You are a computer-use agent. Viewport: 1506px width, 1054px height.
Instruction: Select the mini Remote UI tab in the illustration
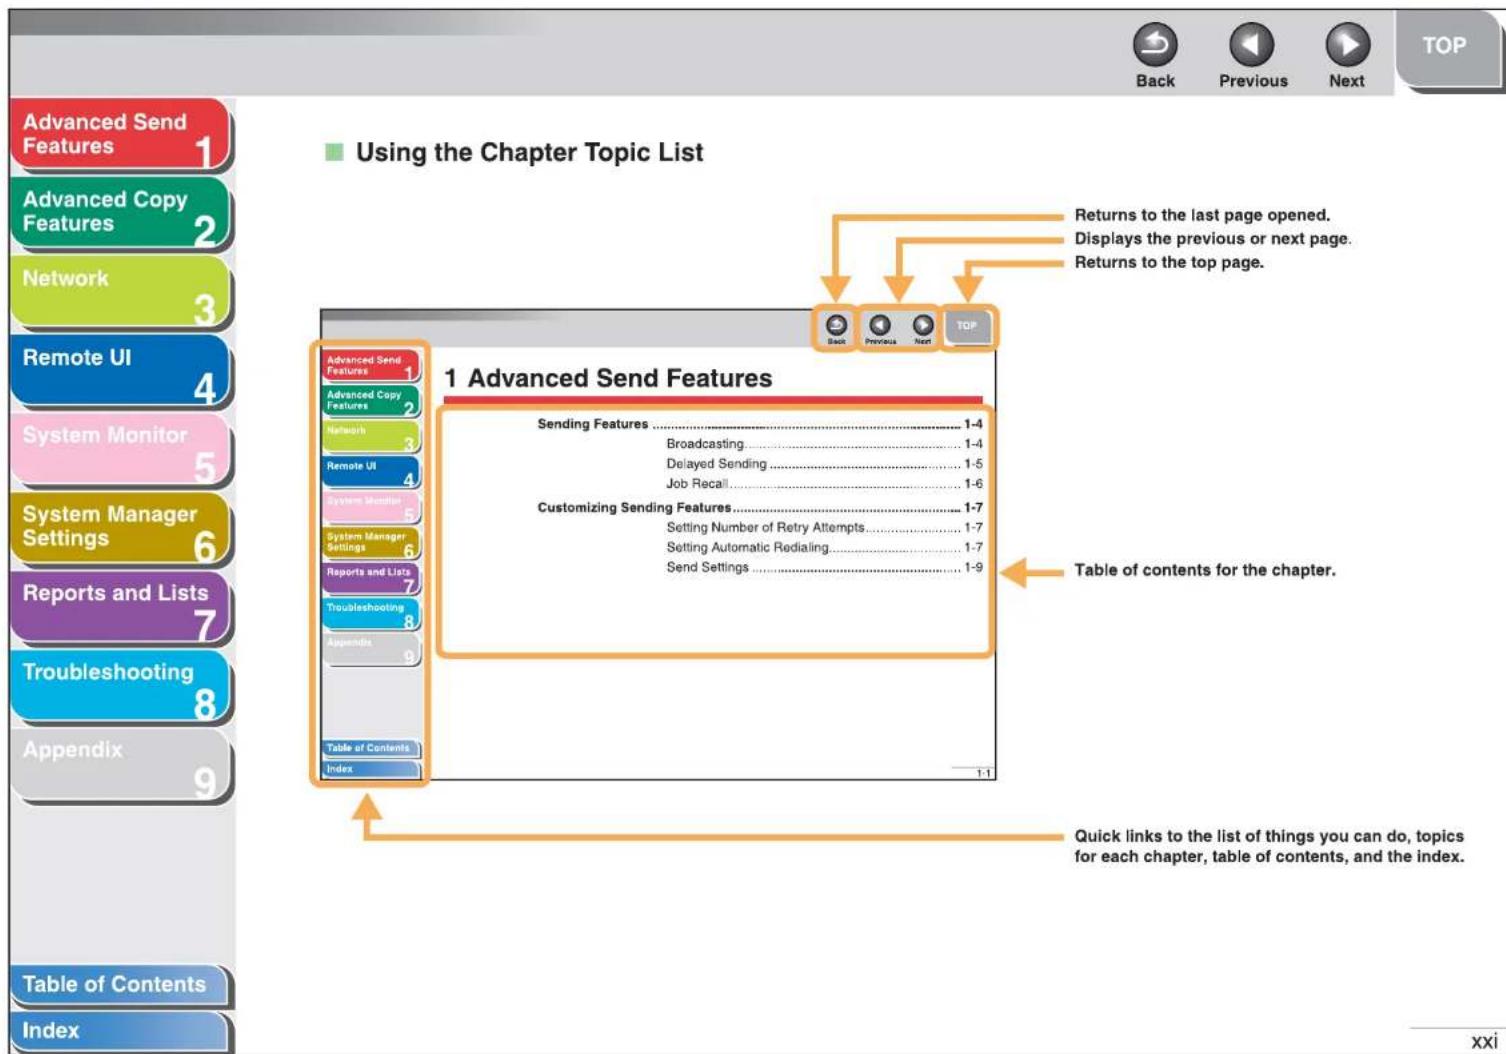[x=370, y=472]
